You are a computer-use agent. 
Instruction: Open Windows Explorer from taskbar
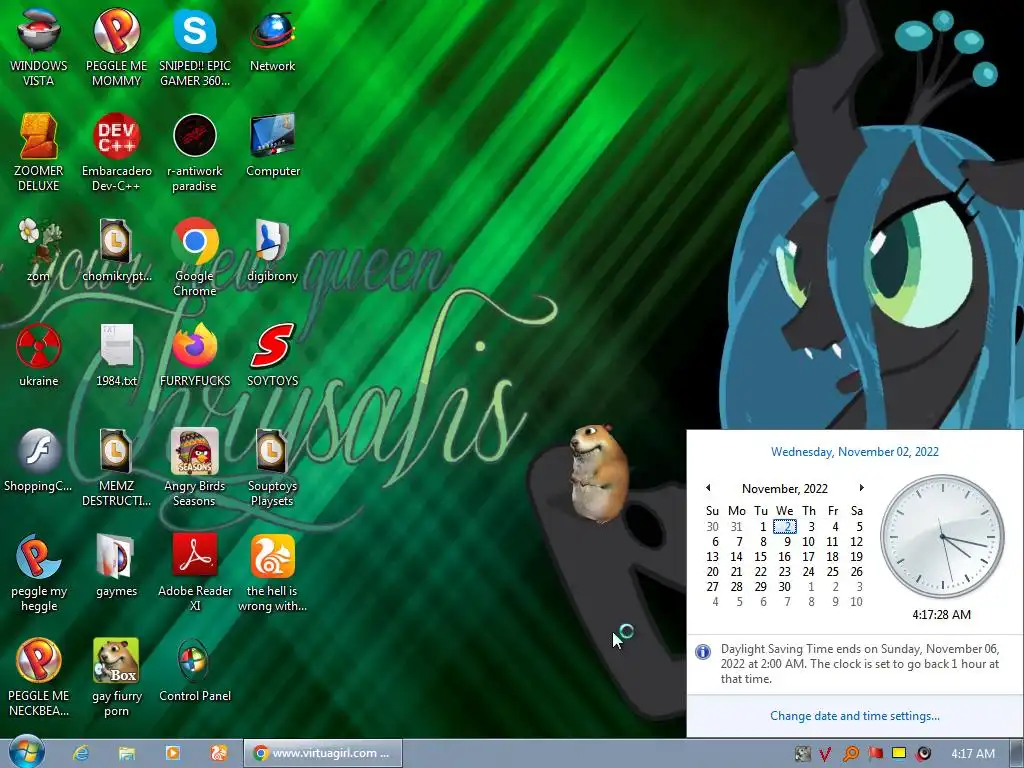127,753
